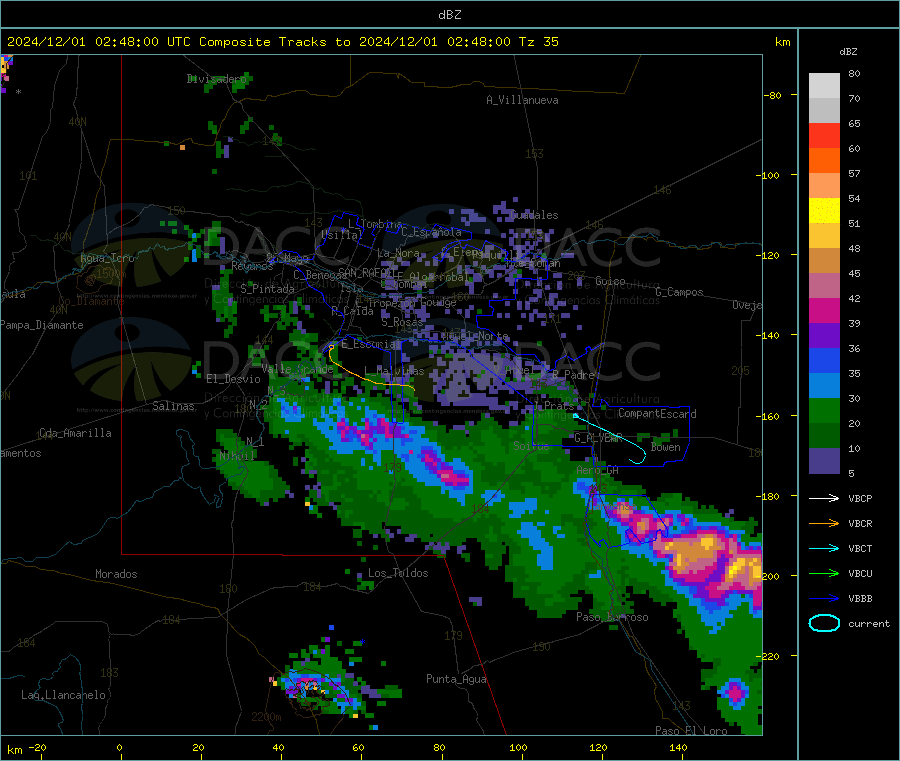The image size is (900, 761).
Task: Click the 'VBCU' legend label
Action: pos(860,573)
